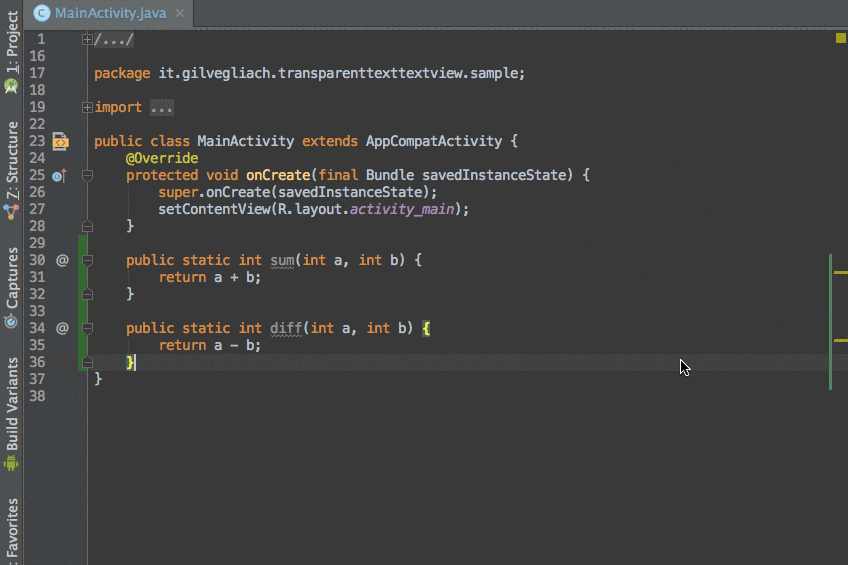Click the highlighted opening brace on line 34

(426, 328)
